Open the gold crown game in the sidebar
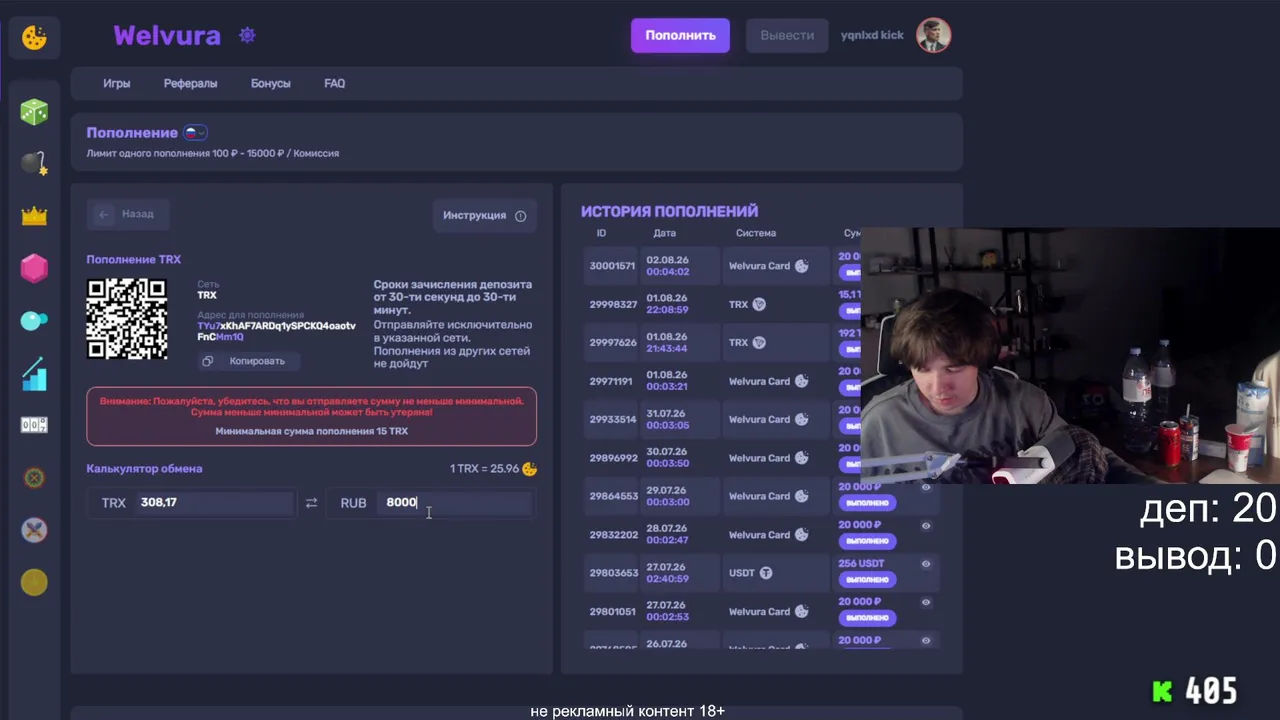Image resolution: width=1280 pixels, height=720 pixels. tap(34, 216)
